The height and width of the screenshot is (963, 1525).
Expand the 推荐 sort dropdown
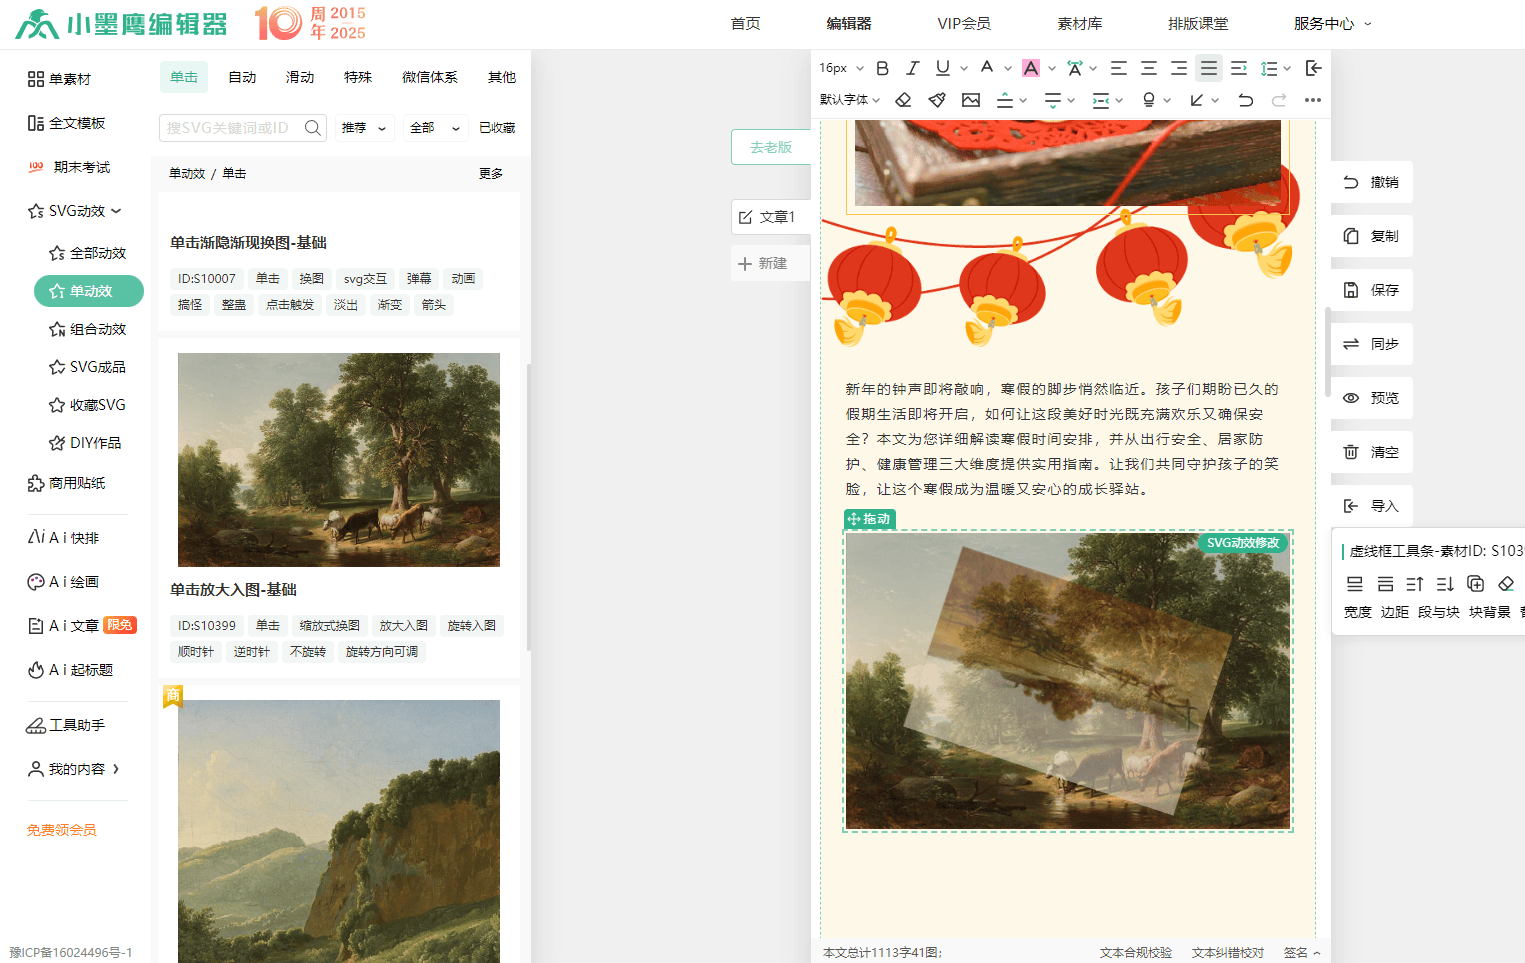[x=364, y=128]
